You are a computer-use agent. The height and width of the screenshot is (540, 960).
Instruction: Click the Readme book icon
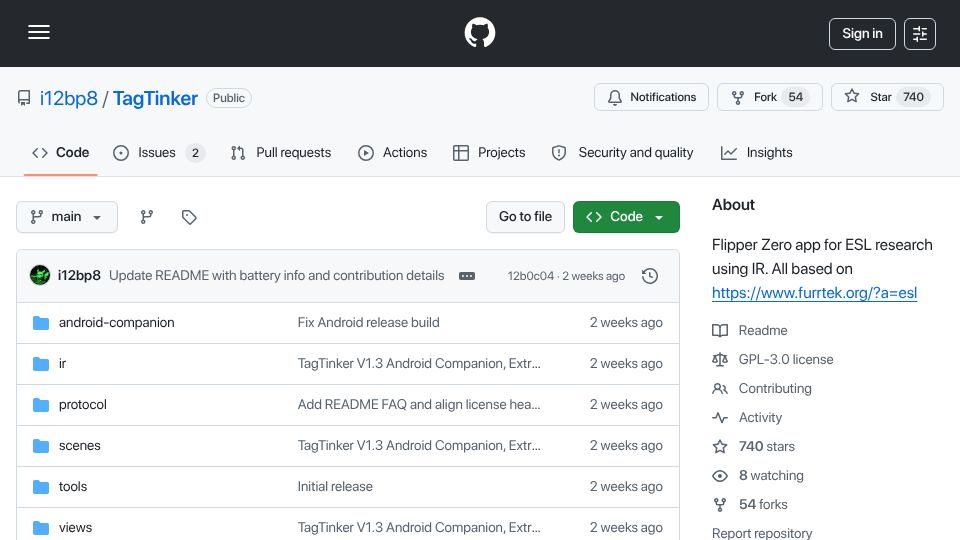click(x=720, y=331)
